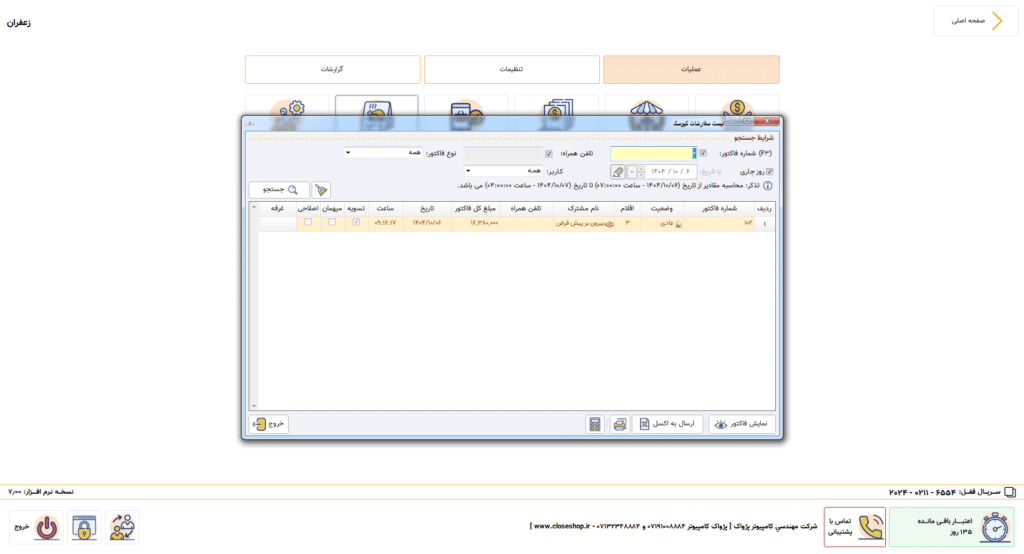Click the eraser icon beside date
The height and width of the screenshot is (554, 1024).
click(618, 172)
